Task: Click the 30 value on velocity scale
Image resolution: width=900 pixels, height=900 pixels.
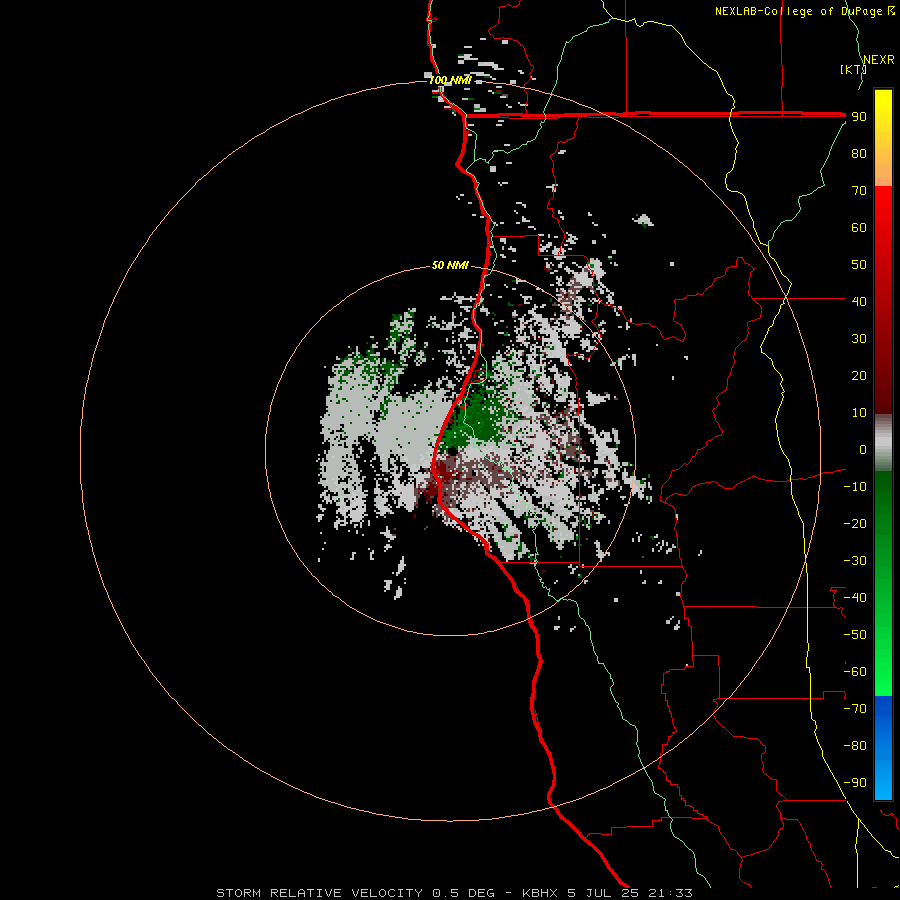Action: tap(859, 339)
